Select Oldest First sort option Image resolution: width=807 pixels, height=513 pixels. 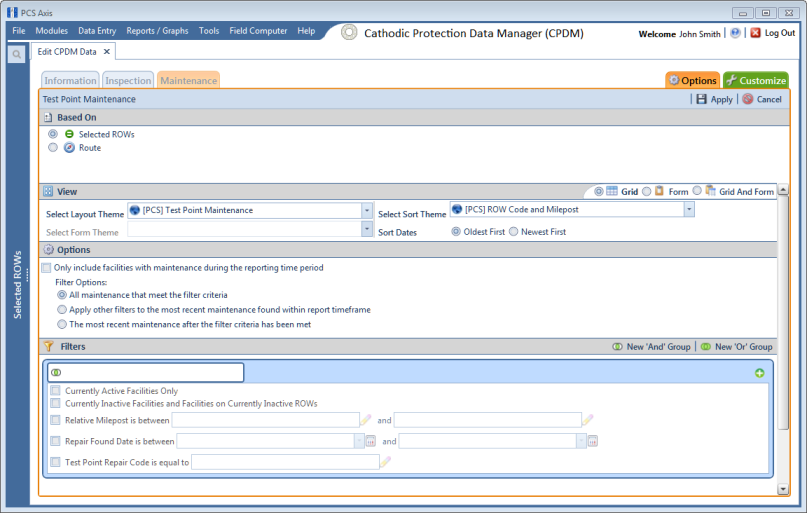pyautogui.click(x=456, y=232)
